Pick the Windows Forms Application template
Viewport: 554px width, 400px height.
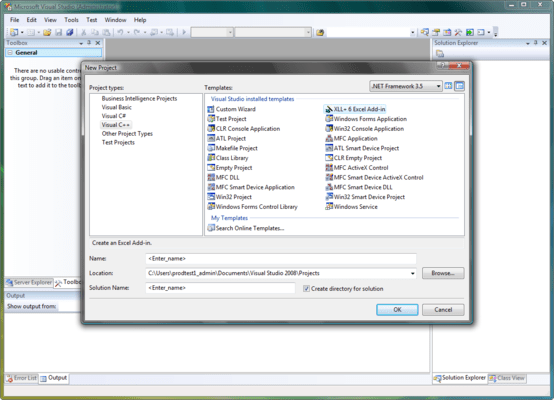[366, 119]
